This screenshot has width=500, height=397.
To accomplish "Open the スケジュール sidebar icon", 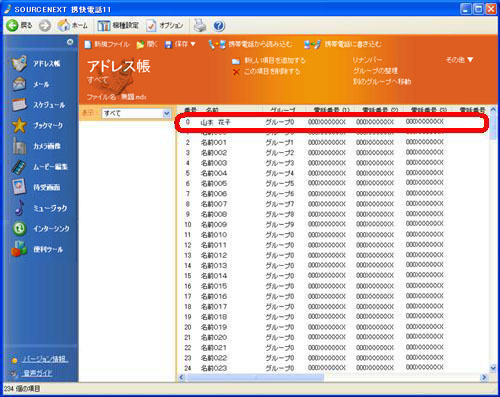I will [x=19, y=105].
